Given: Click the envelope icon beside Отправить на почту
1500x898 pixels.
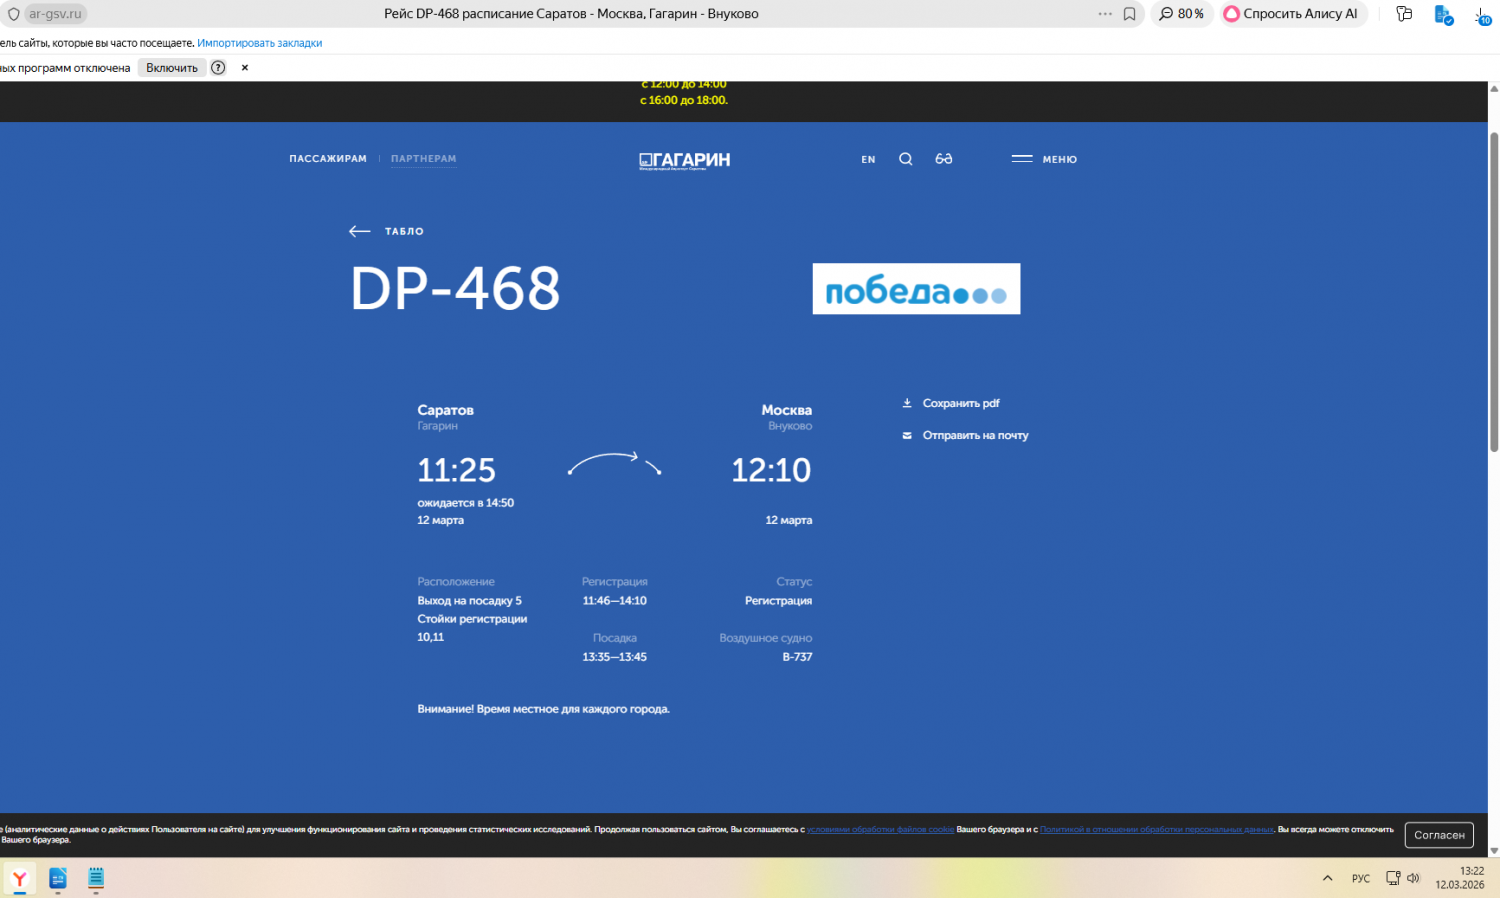Looking at the screenshot, I should click(907, 435).
